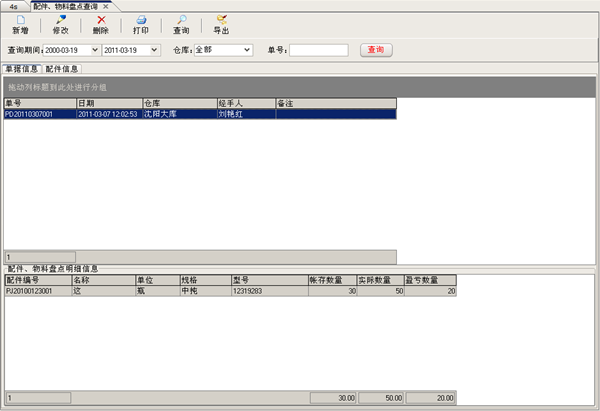600x411 pixels.
Task: Click the 打印 (Print) printer icon
Action: (x=141, y=20)
